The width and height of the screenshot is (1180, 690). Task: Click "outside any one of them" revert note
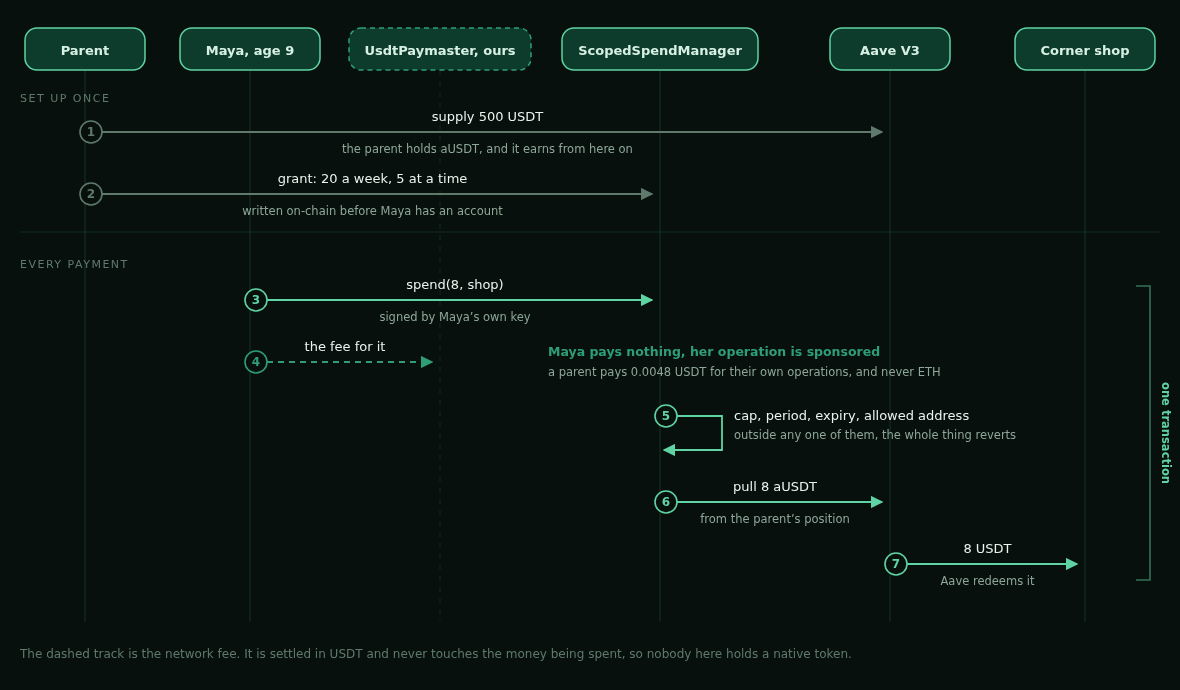[874, 435]
